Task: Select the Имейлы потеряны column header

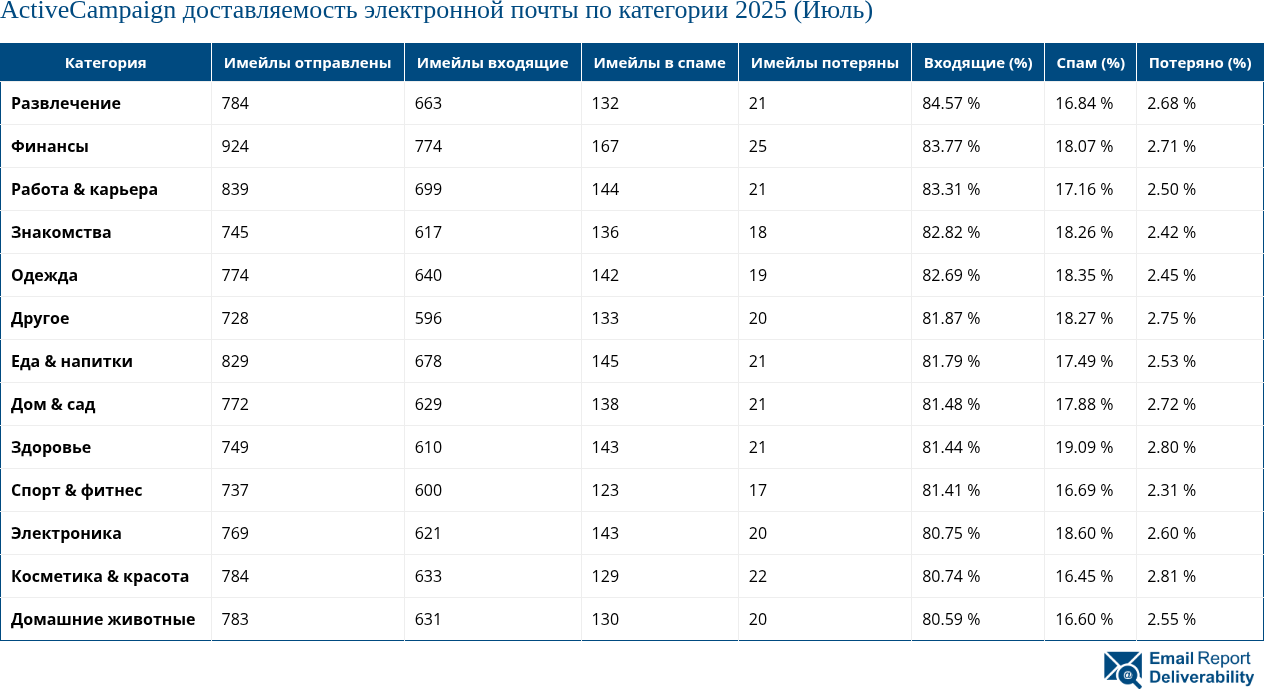Action: point(824,63)
